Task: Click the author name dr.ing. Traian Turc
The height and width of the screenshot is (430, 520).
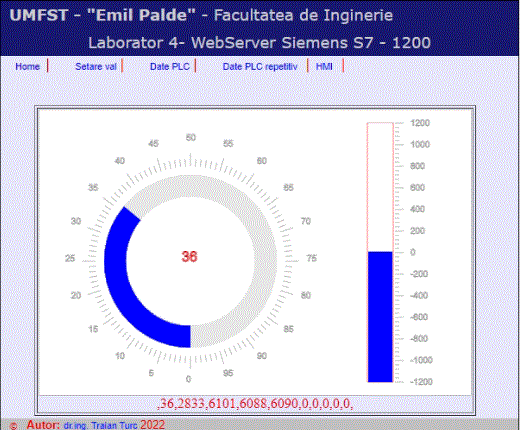Action: point(100,426)
